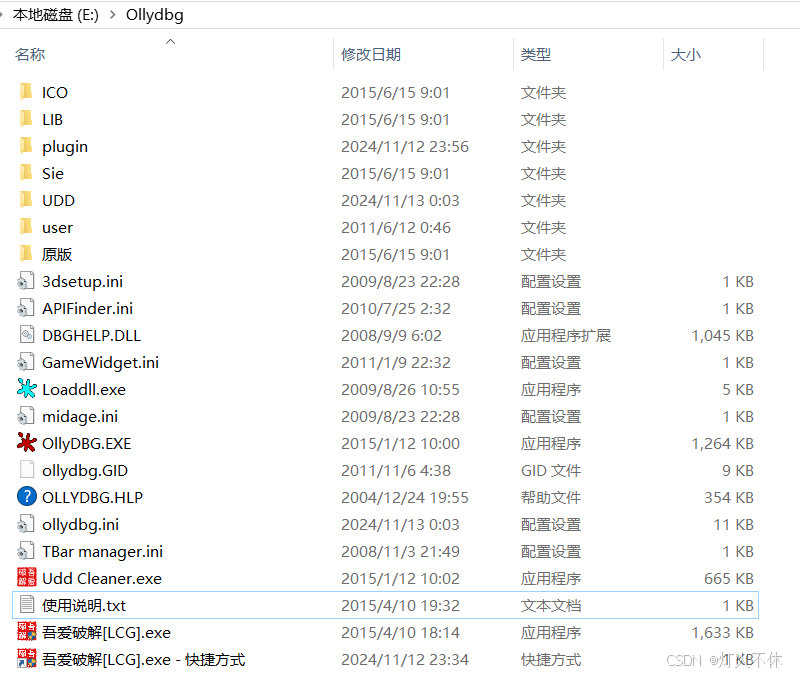Sort files by 修改日期 column header

pyautogui.click(x=371, y=54)
